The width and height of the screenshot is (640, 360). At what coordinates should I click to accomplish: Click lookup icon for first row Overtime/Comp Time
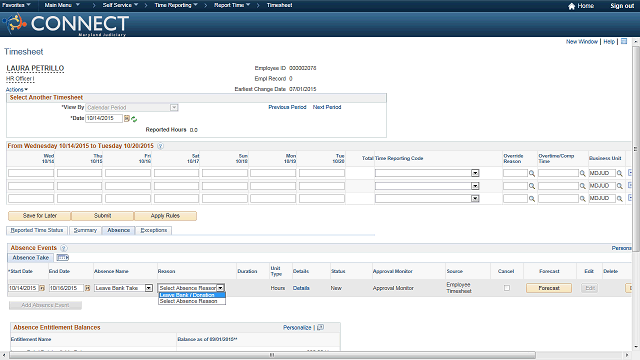pyautogui.click(x=582, y=173)
